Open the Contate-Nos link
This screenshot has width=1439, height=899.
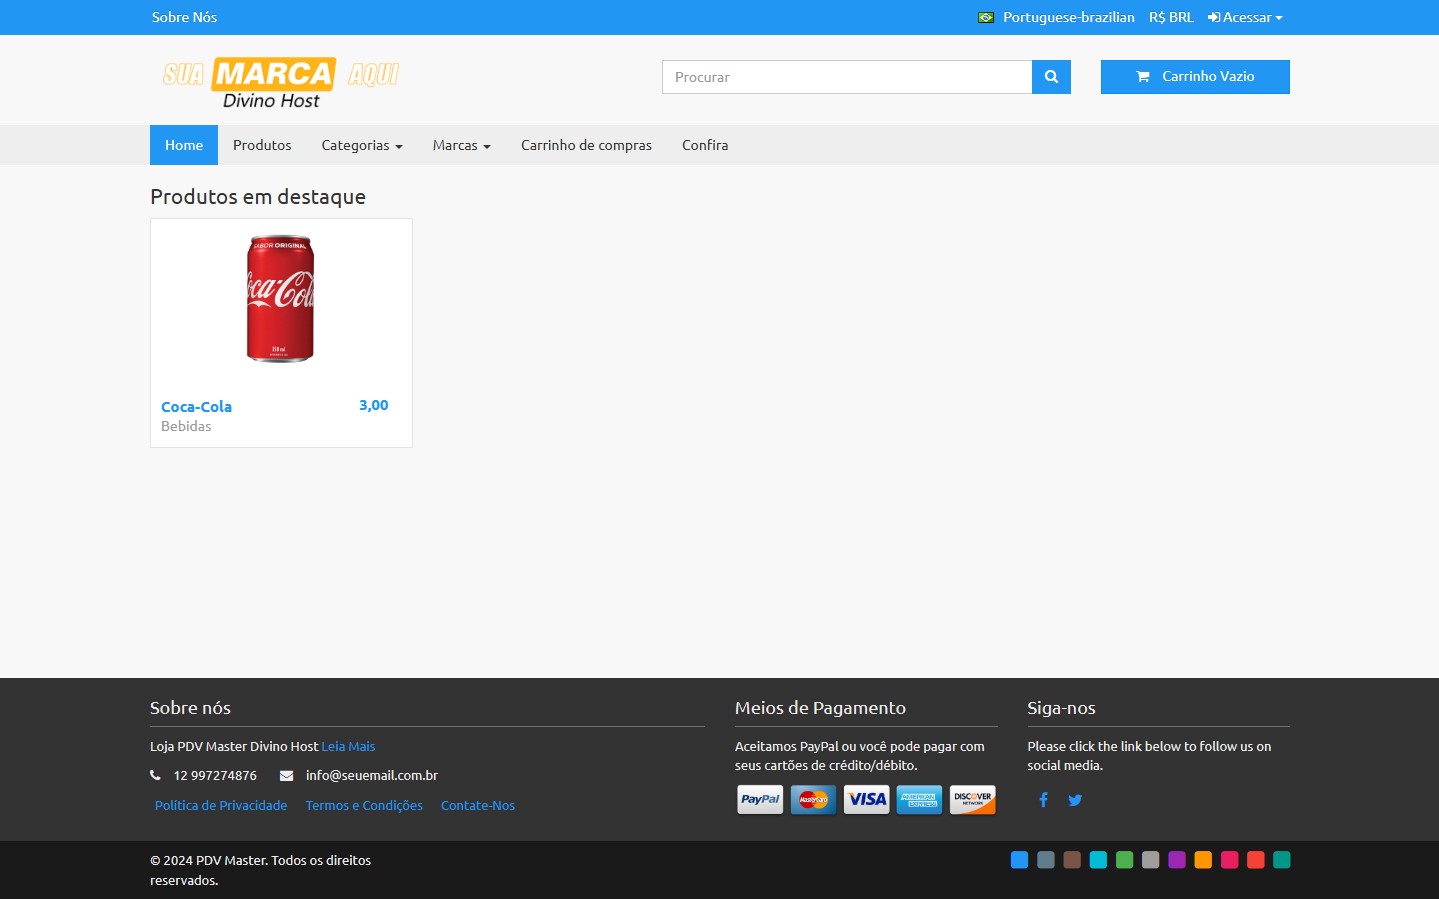click(478, 805)
